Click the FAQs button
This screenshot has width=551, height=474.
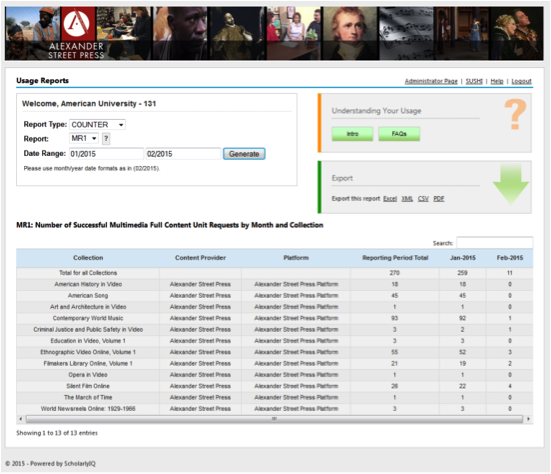399,134
